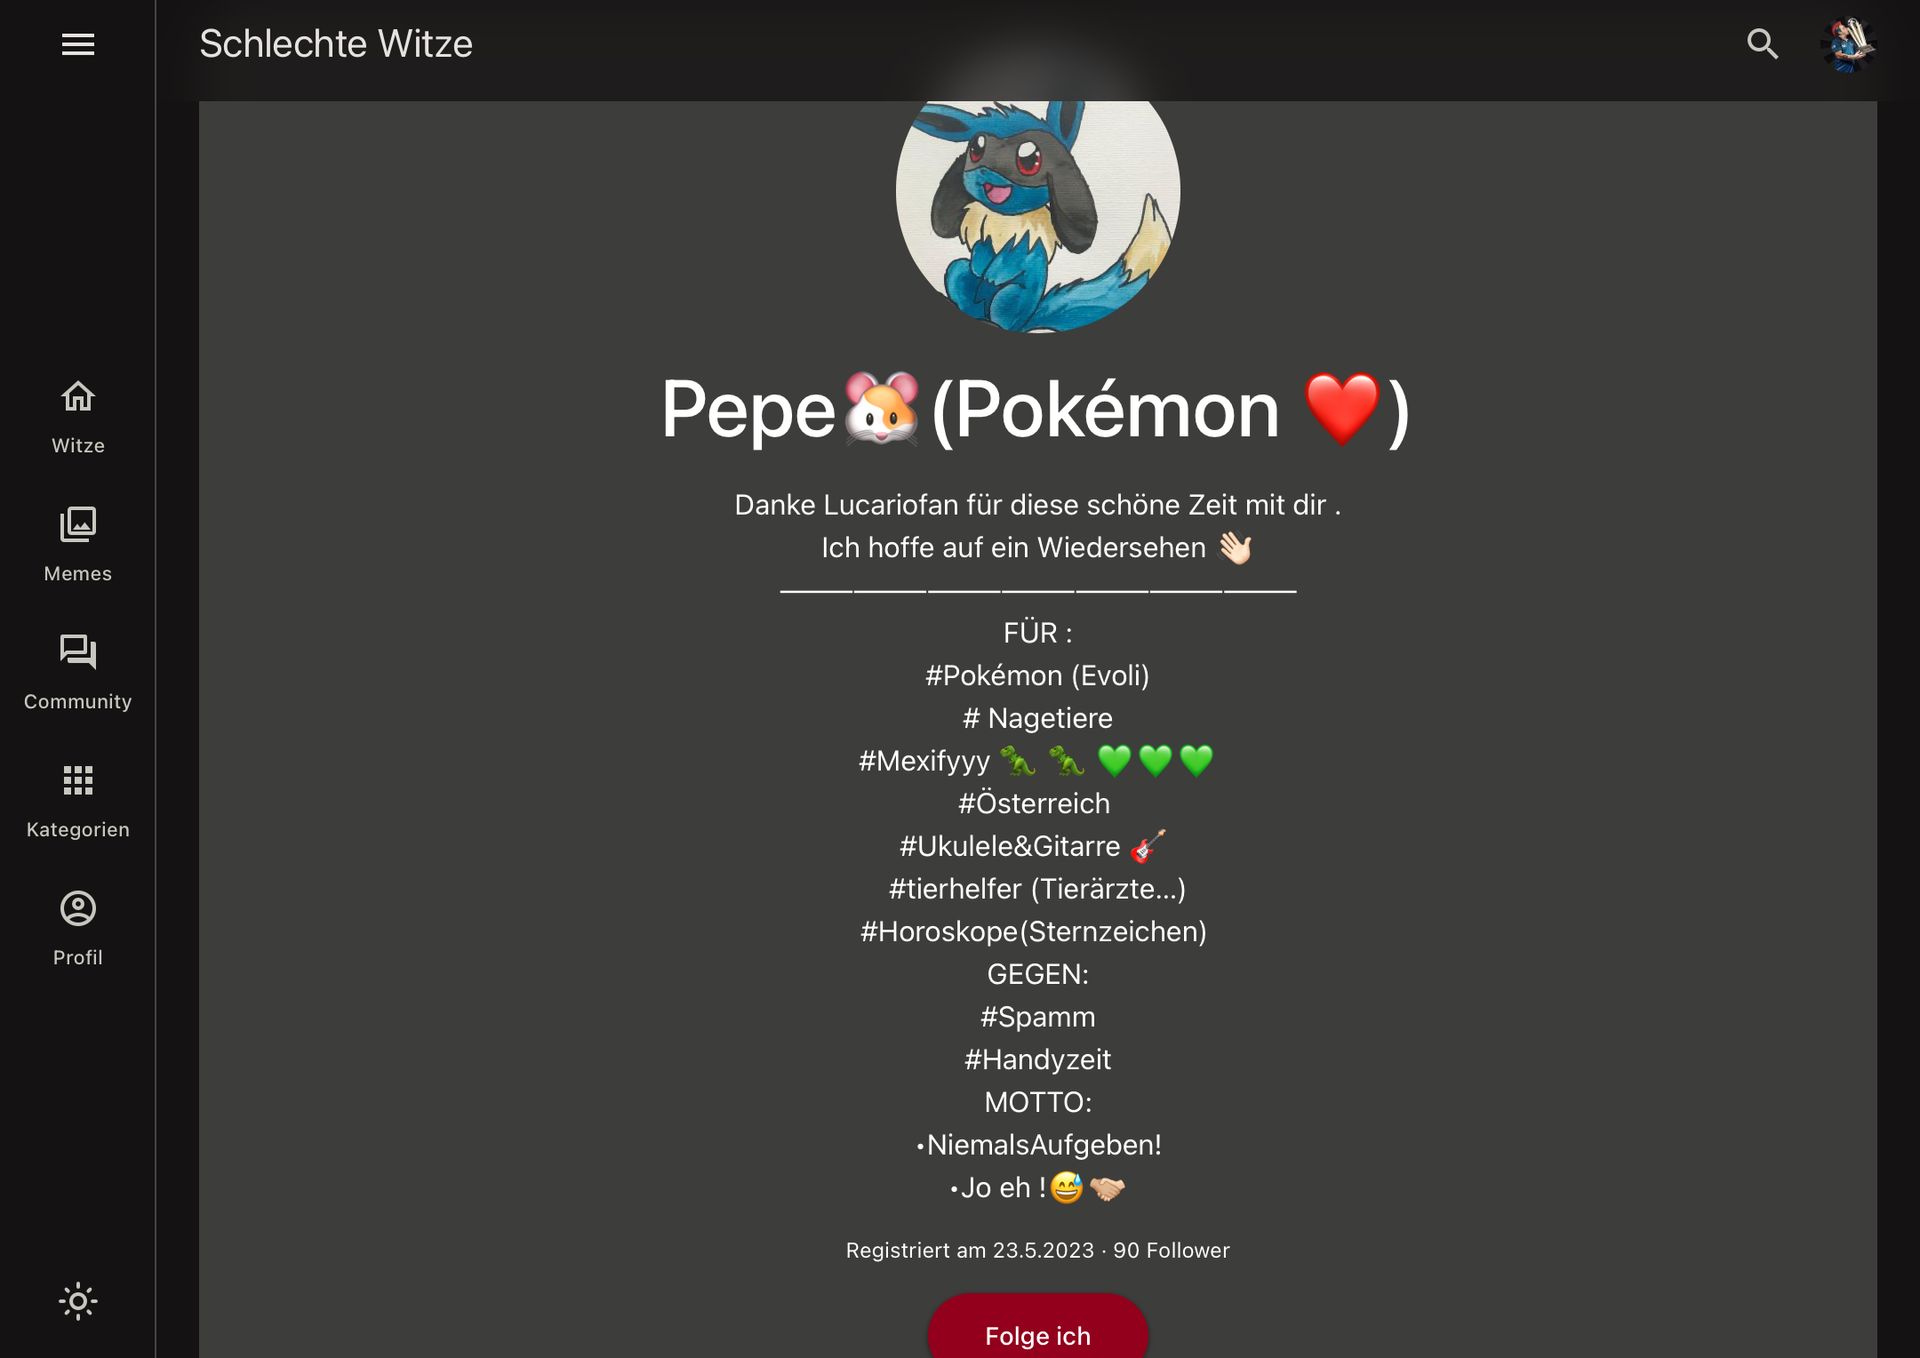The width and height of the screenshot is (1920, 1358).
Task: Select the Community label in sidebar
Action: click(78, 702)
